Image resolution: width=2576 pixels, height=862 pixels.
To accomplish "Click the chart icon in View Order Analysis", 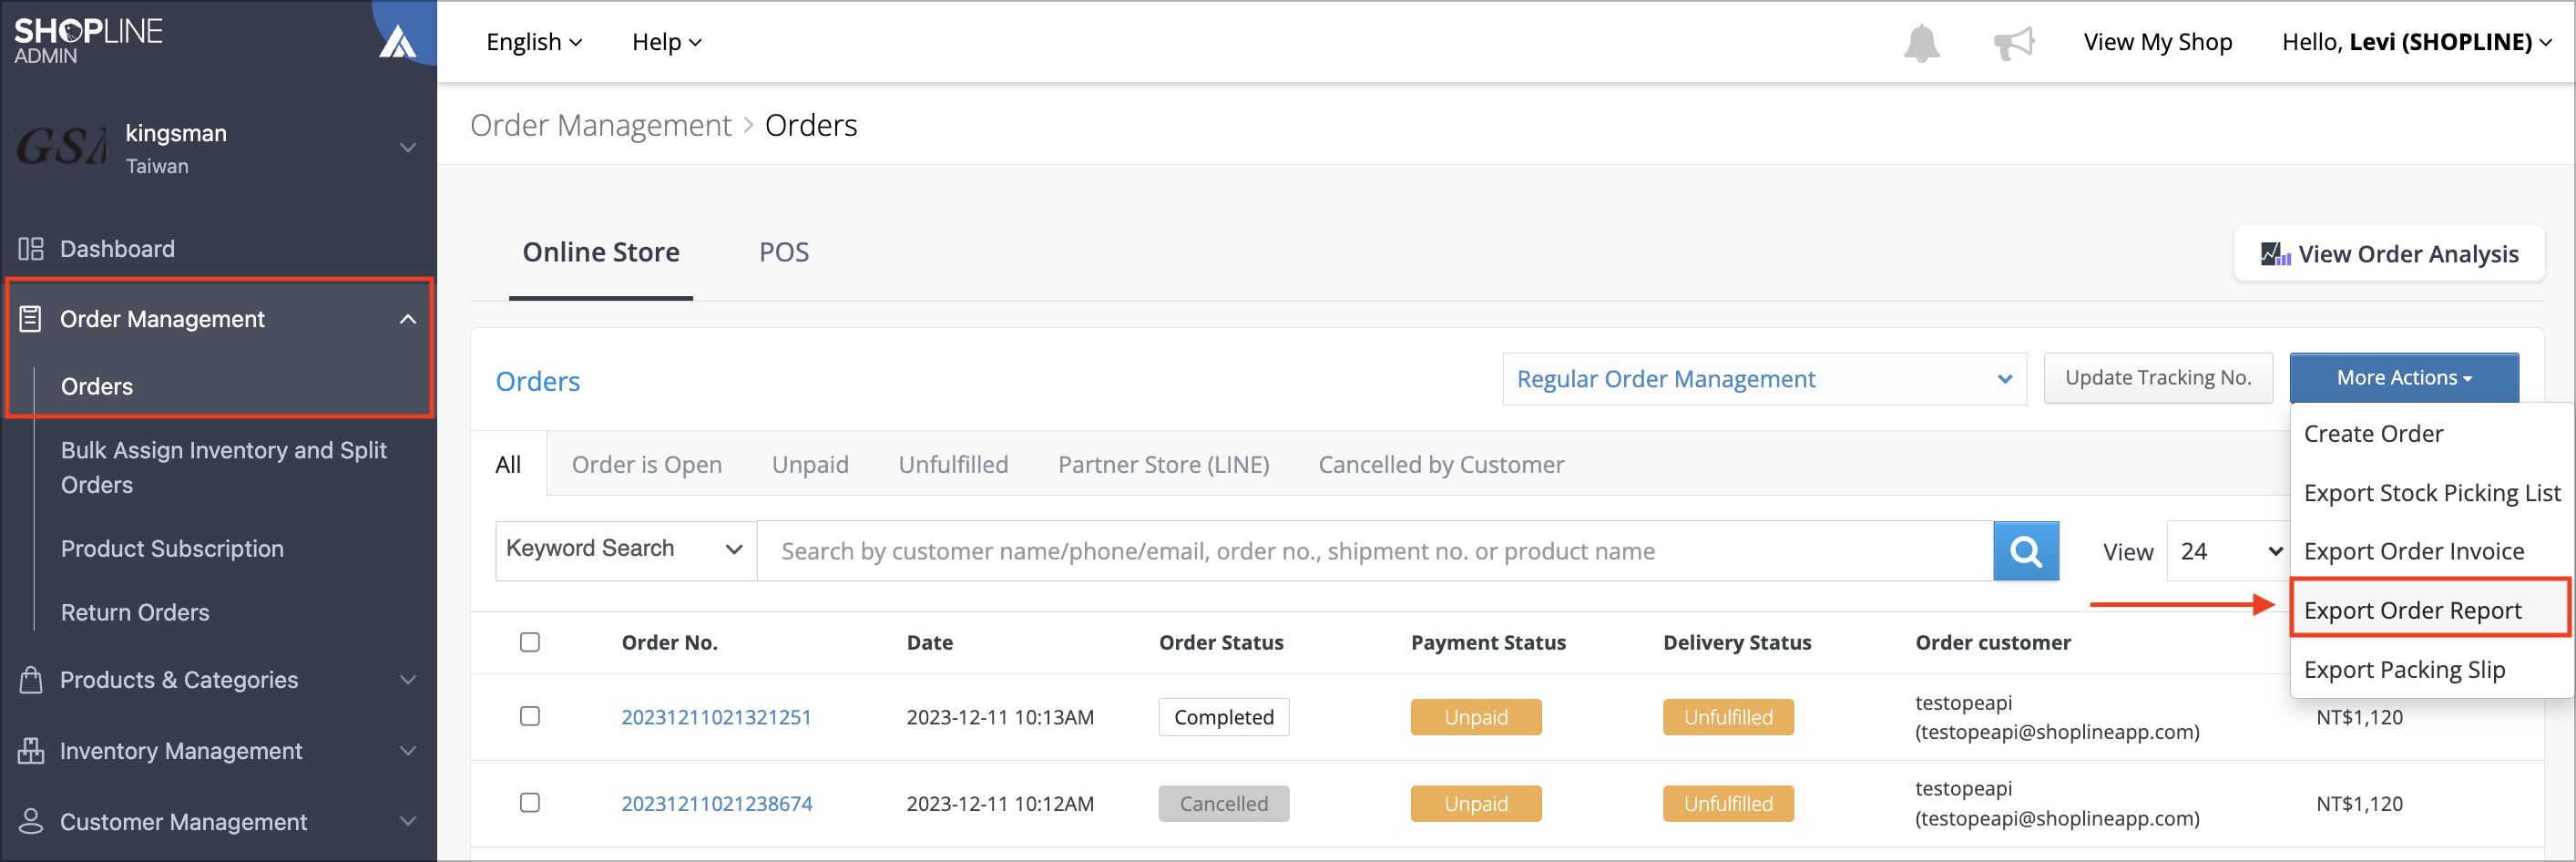I will (2275, 254).
